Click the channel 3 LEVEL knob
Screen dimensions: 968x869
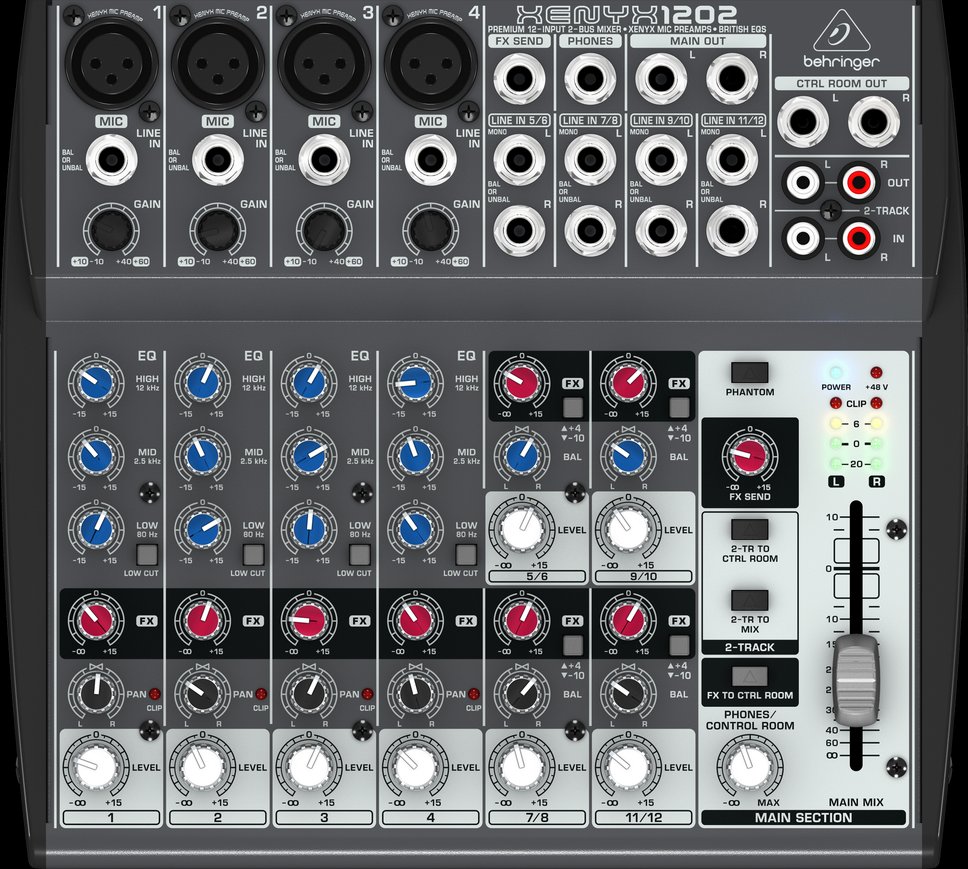pyautogui.click(x=309, y=768)
